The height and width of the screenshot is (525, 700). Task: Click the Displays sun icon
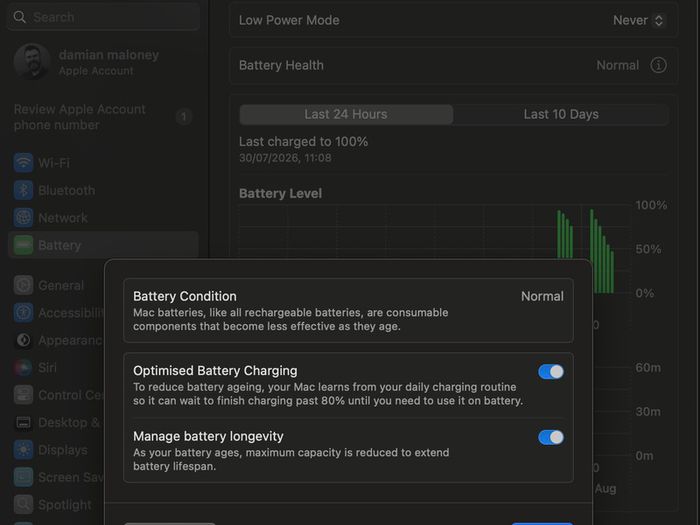(x=23, y=450)
